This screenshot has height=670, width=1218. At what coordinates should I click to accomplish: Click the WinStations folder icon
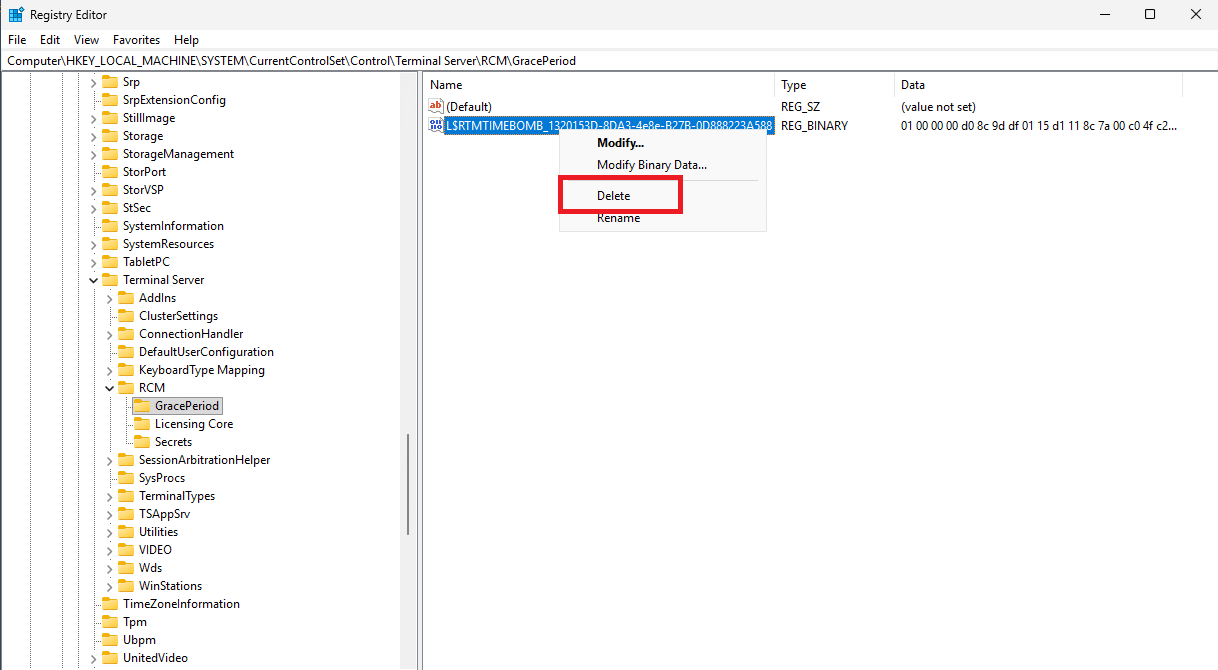coord(126,586)
